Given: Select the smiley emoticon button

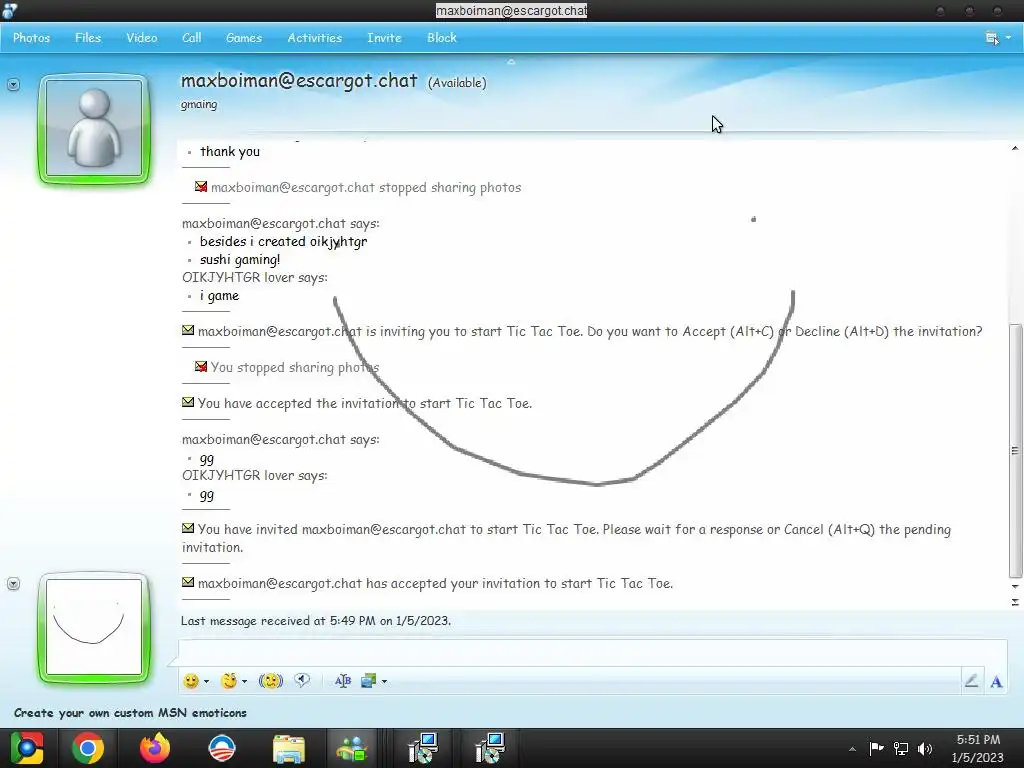Looking at the screenshot, I should [x=191, y=681].
